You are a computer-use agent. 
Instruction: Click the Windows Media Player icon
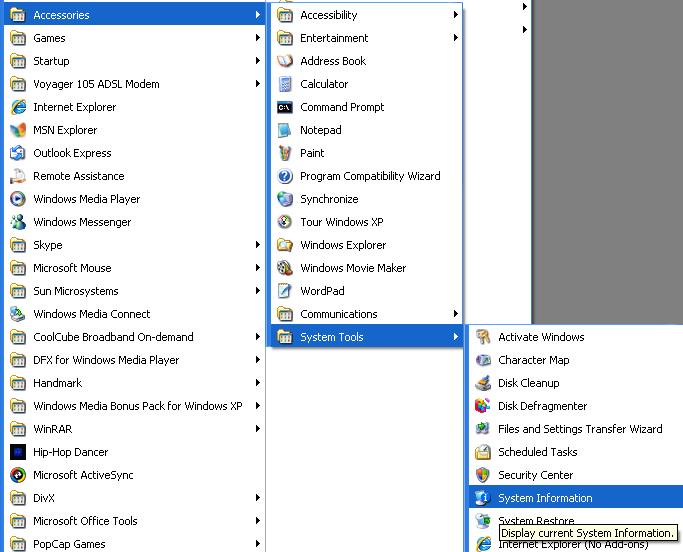pos(18,199)
